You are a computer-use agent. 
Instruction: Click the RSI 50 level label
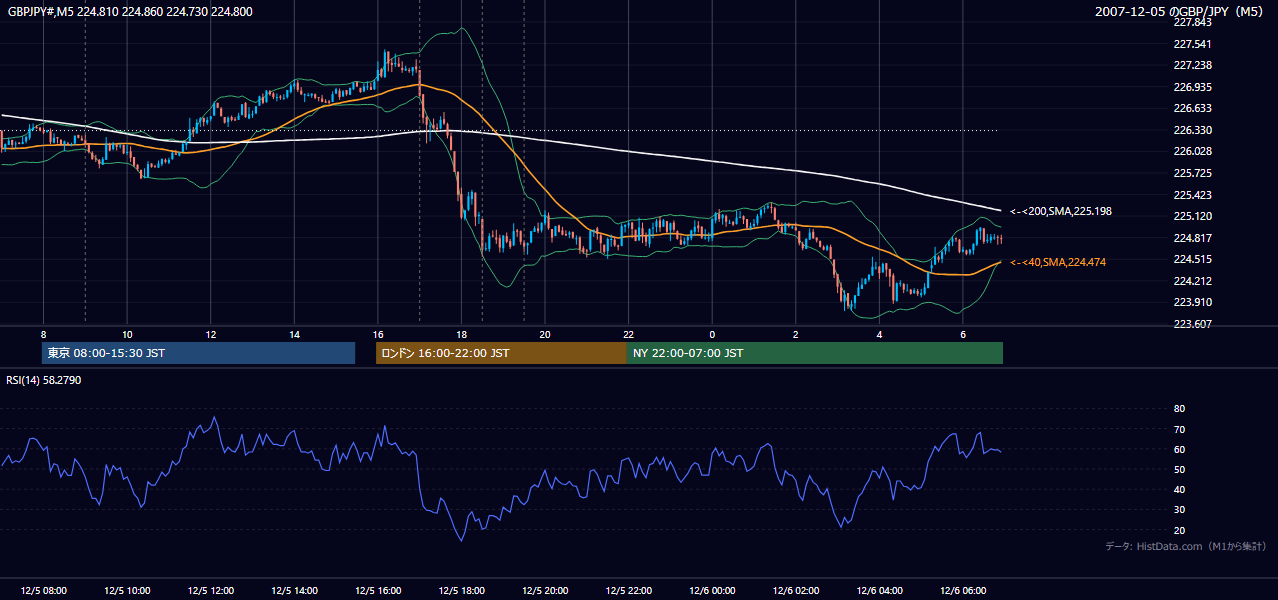click(x=1180, y=469)
